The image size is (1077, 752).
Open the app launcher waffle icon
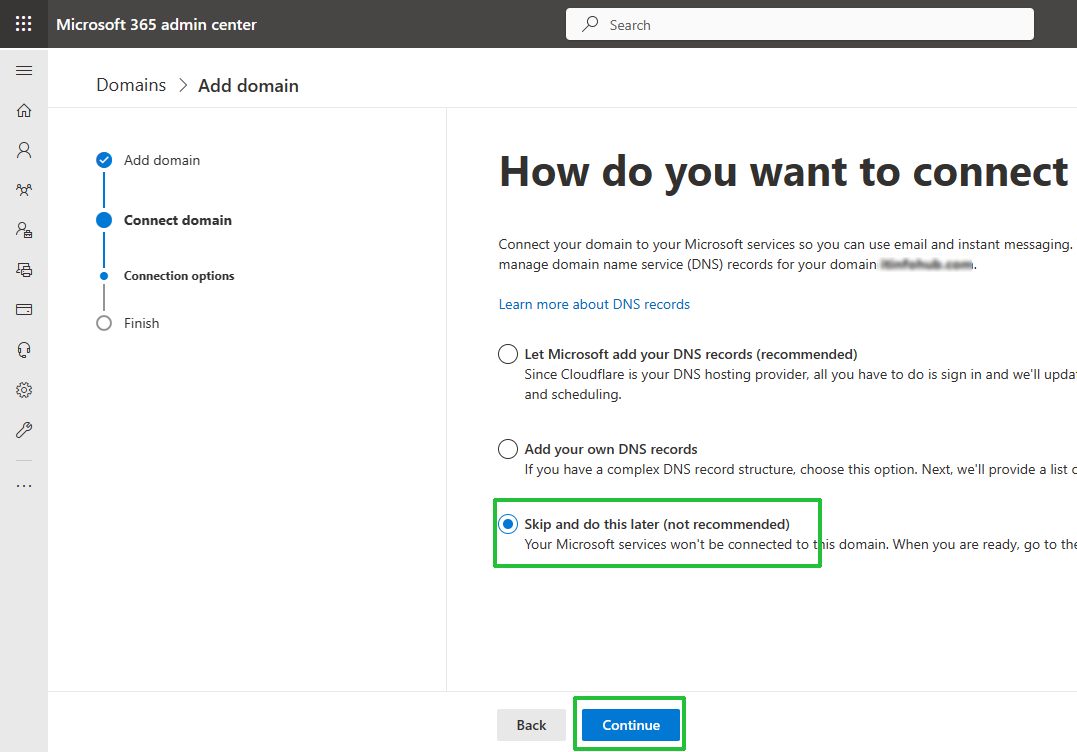(x=23, y=24)
